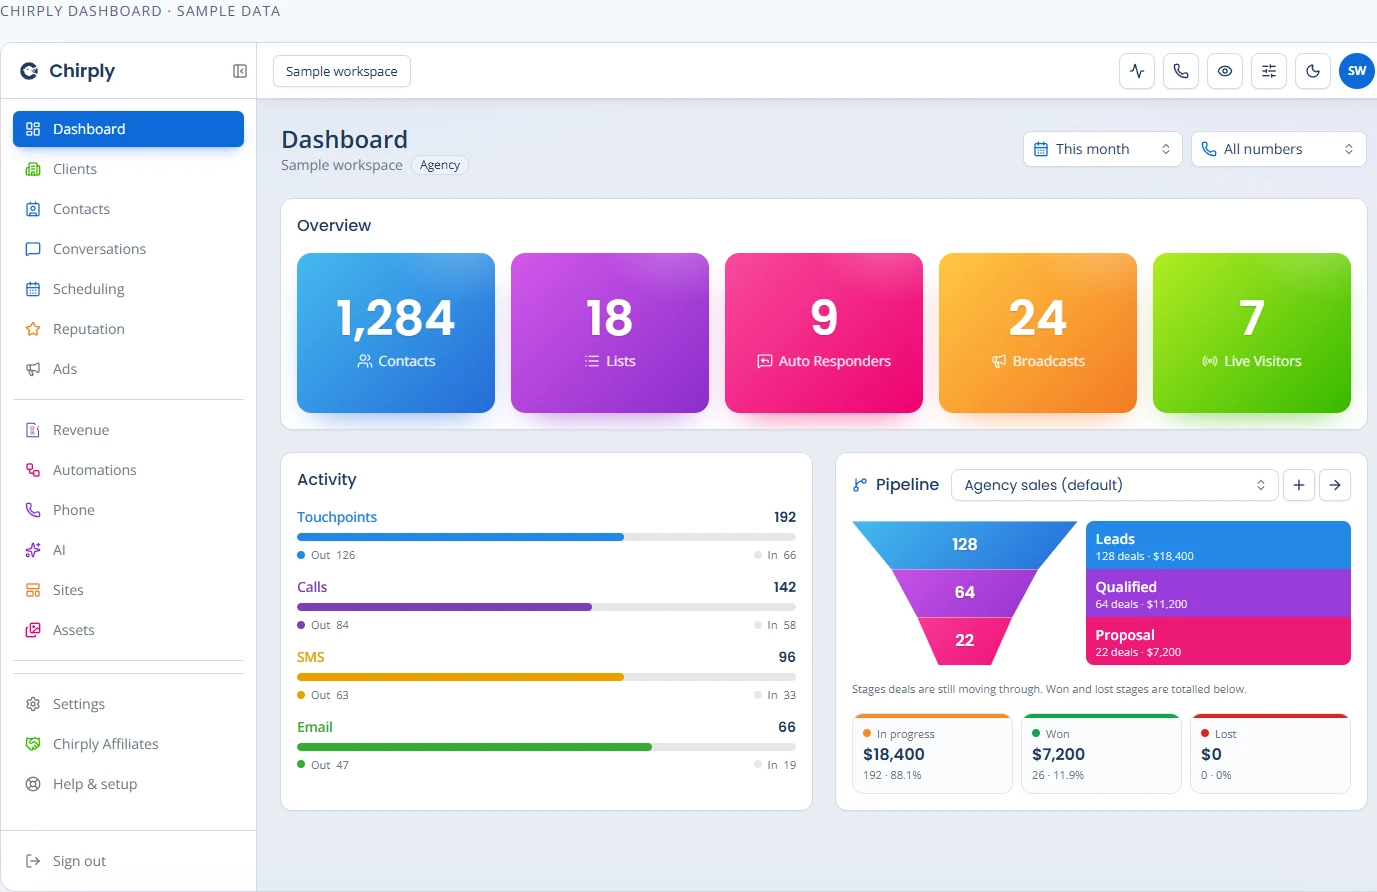Click the phone icon in top bar
The height and width of the screenshot is (892, 1377).
[x=1181, y=71]
